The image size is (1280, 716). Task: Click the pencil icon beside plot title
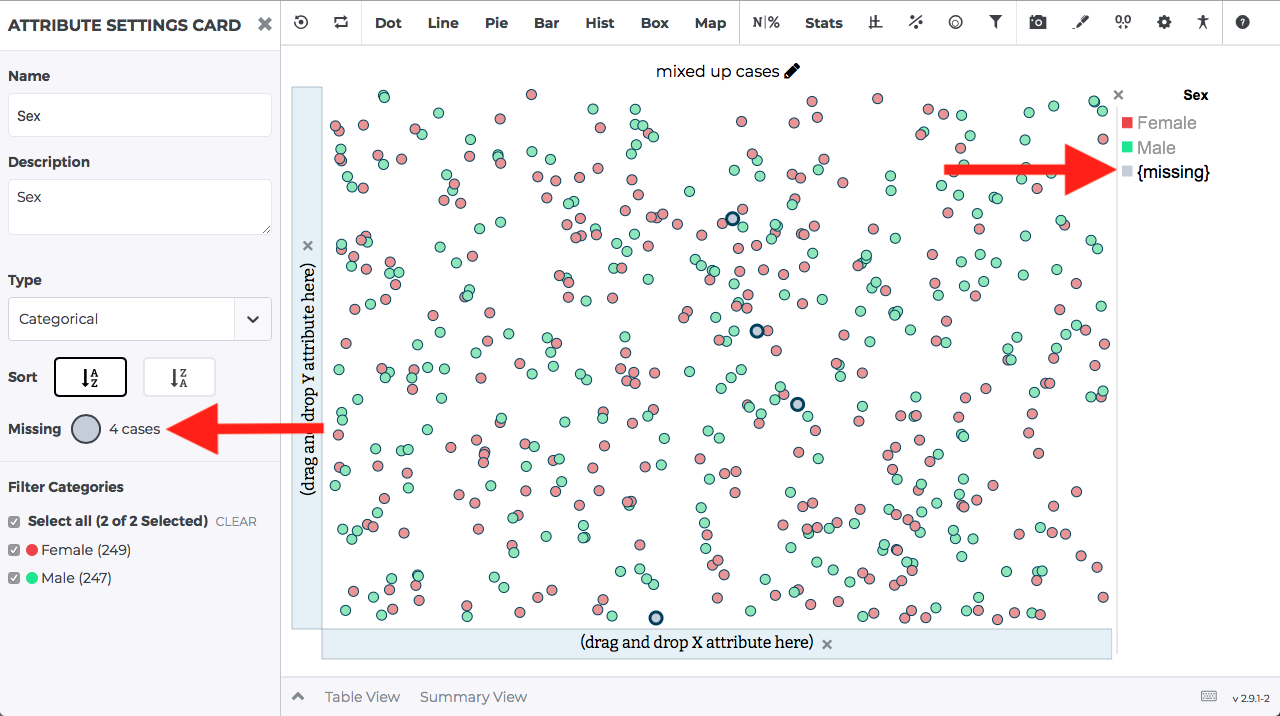tap(792, 71)
